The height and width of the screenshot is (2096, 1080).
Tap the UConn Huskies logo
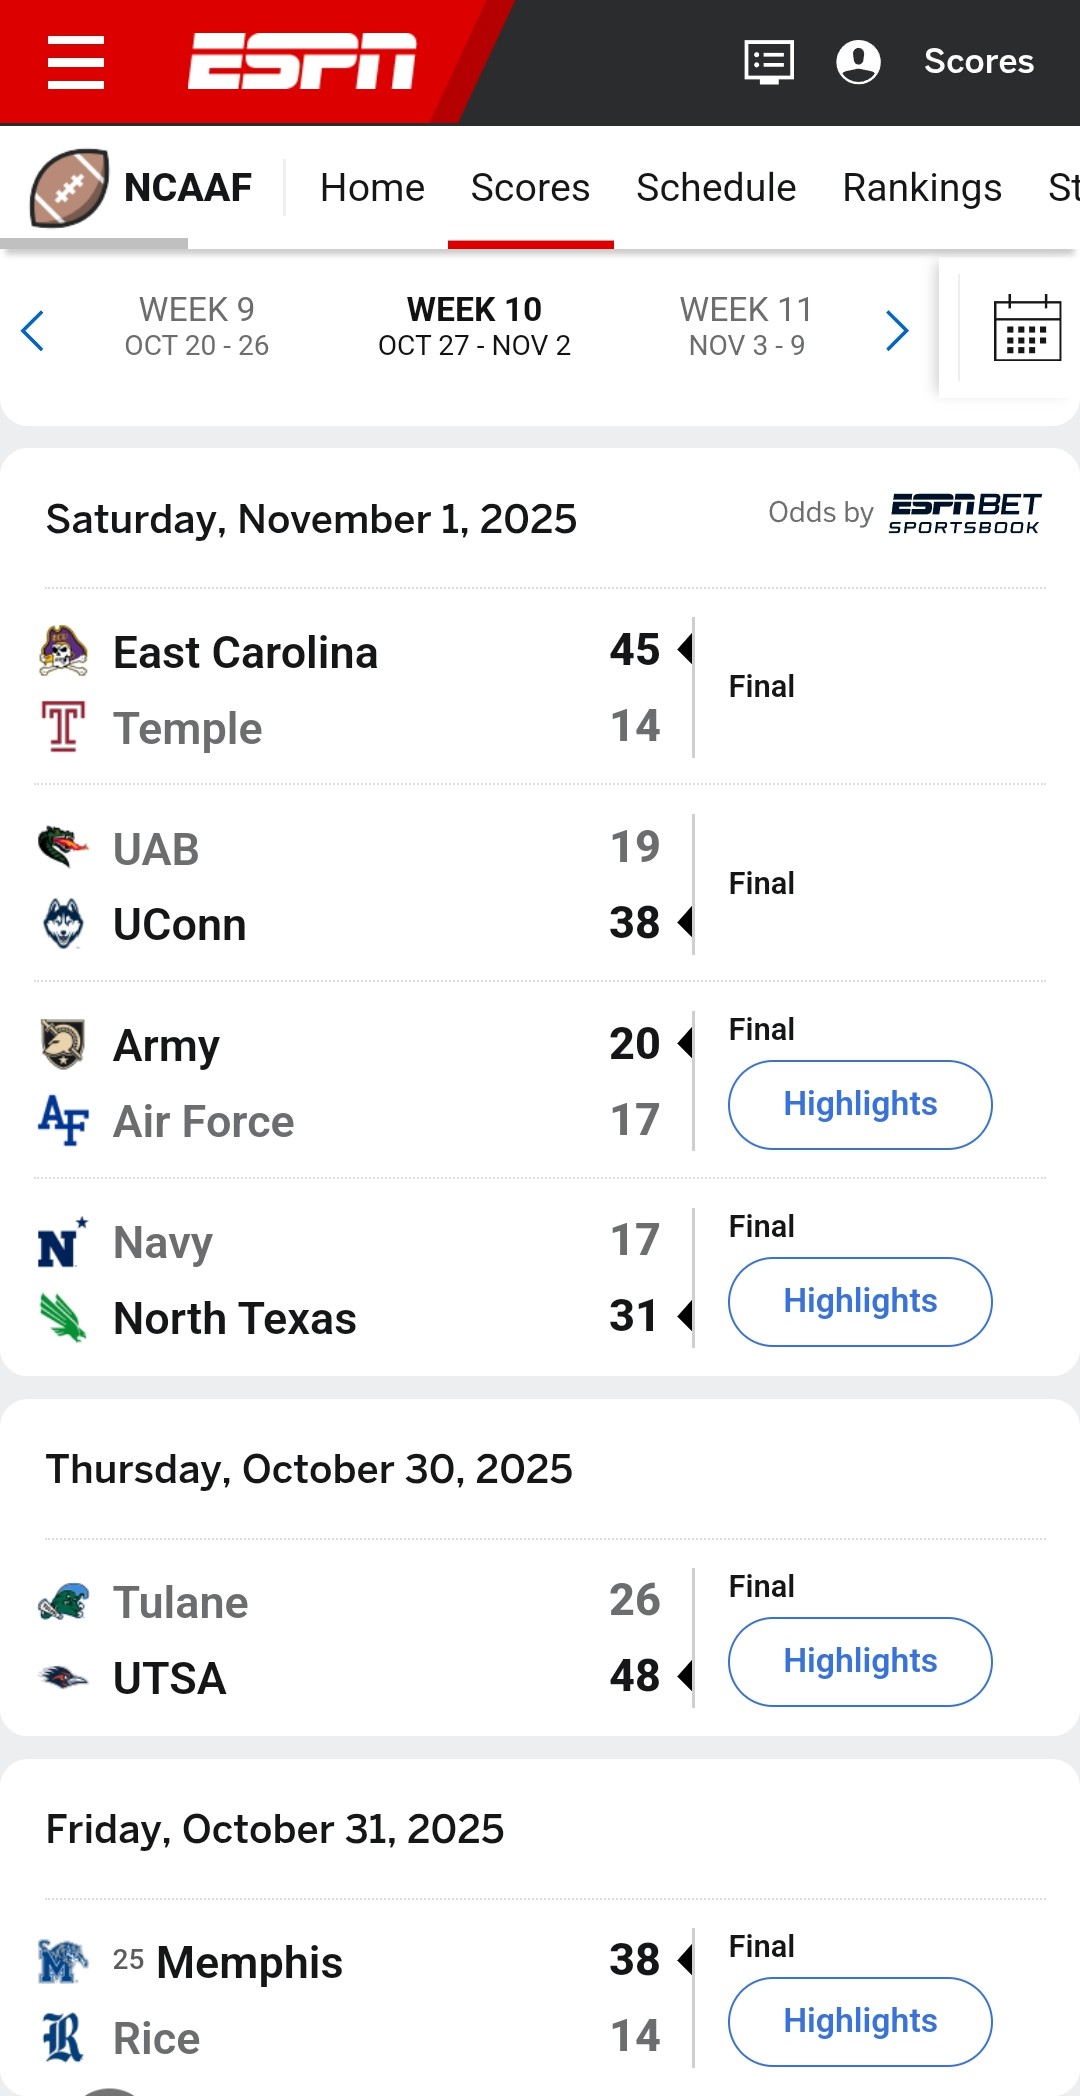pyautogui.click(x=63, y=924)
